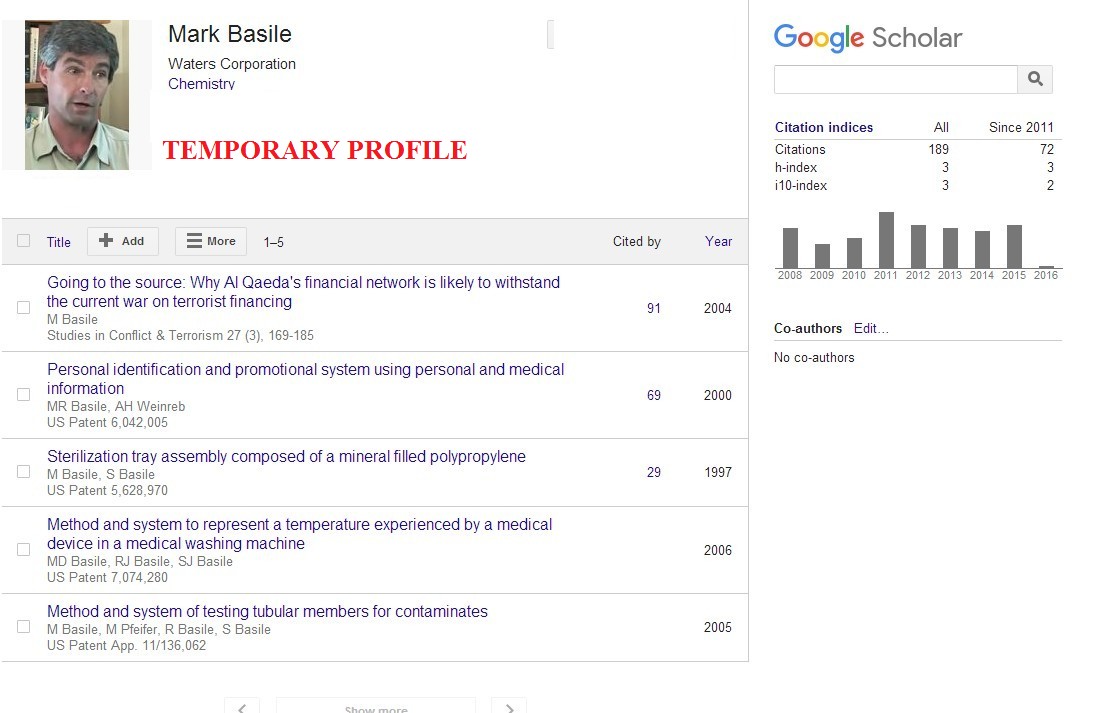Tick checkbox for testing tubular members patent

tap(24, 627)
